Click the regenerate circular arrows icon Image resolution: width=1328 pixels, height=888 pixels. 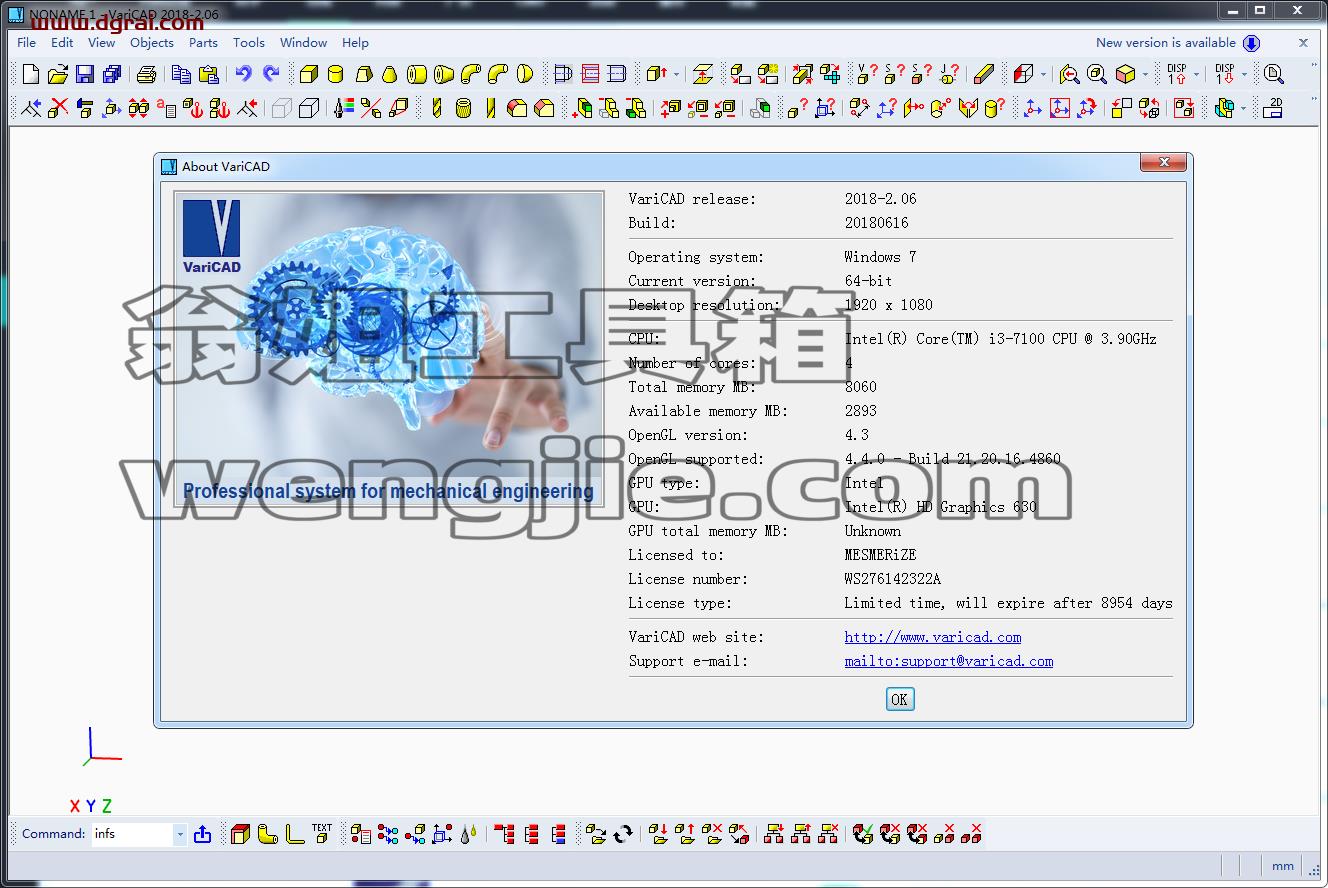point(623,834)
